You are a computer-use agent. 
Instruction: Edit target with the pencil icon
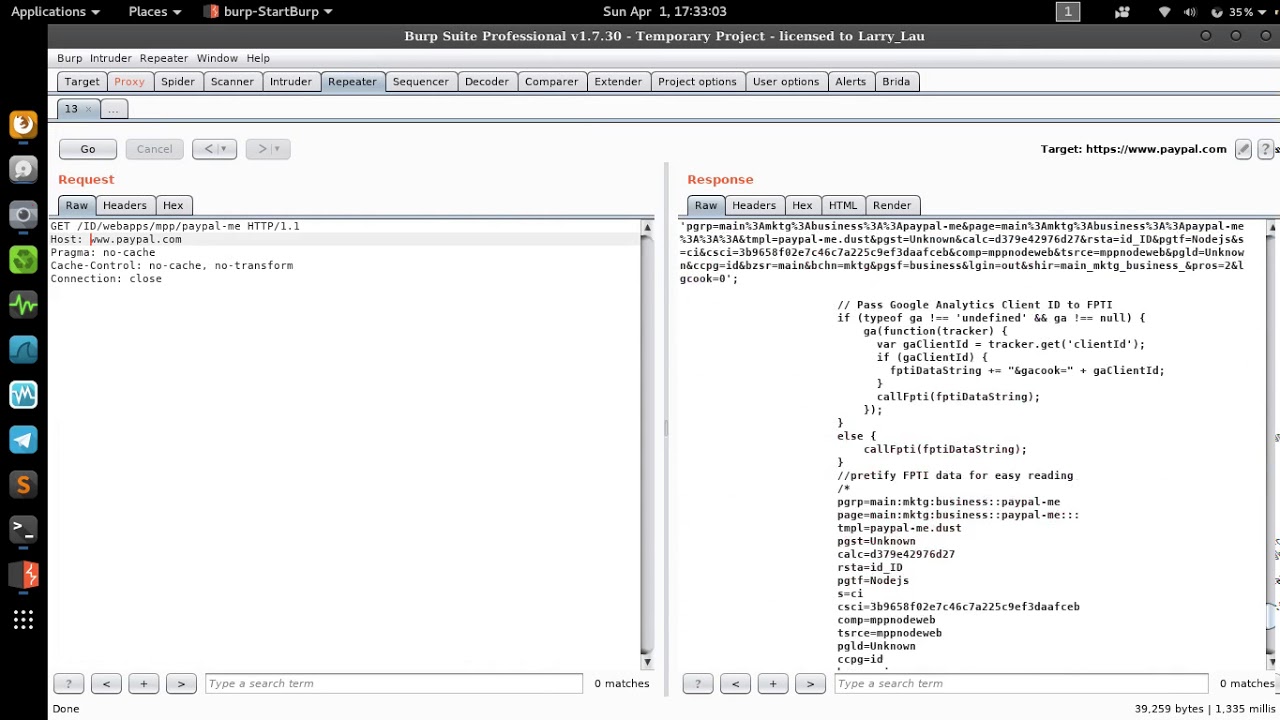click(1243, 149)
